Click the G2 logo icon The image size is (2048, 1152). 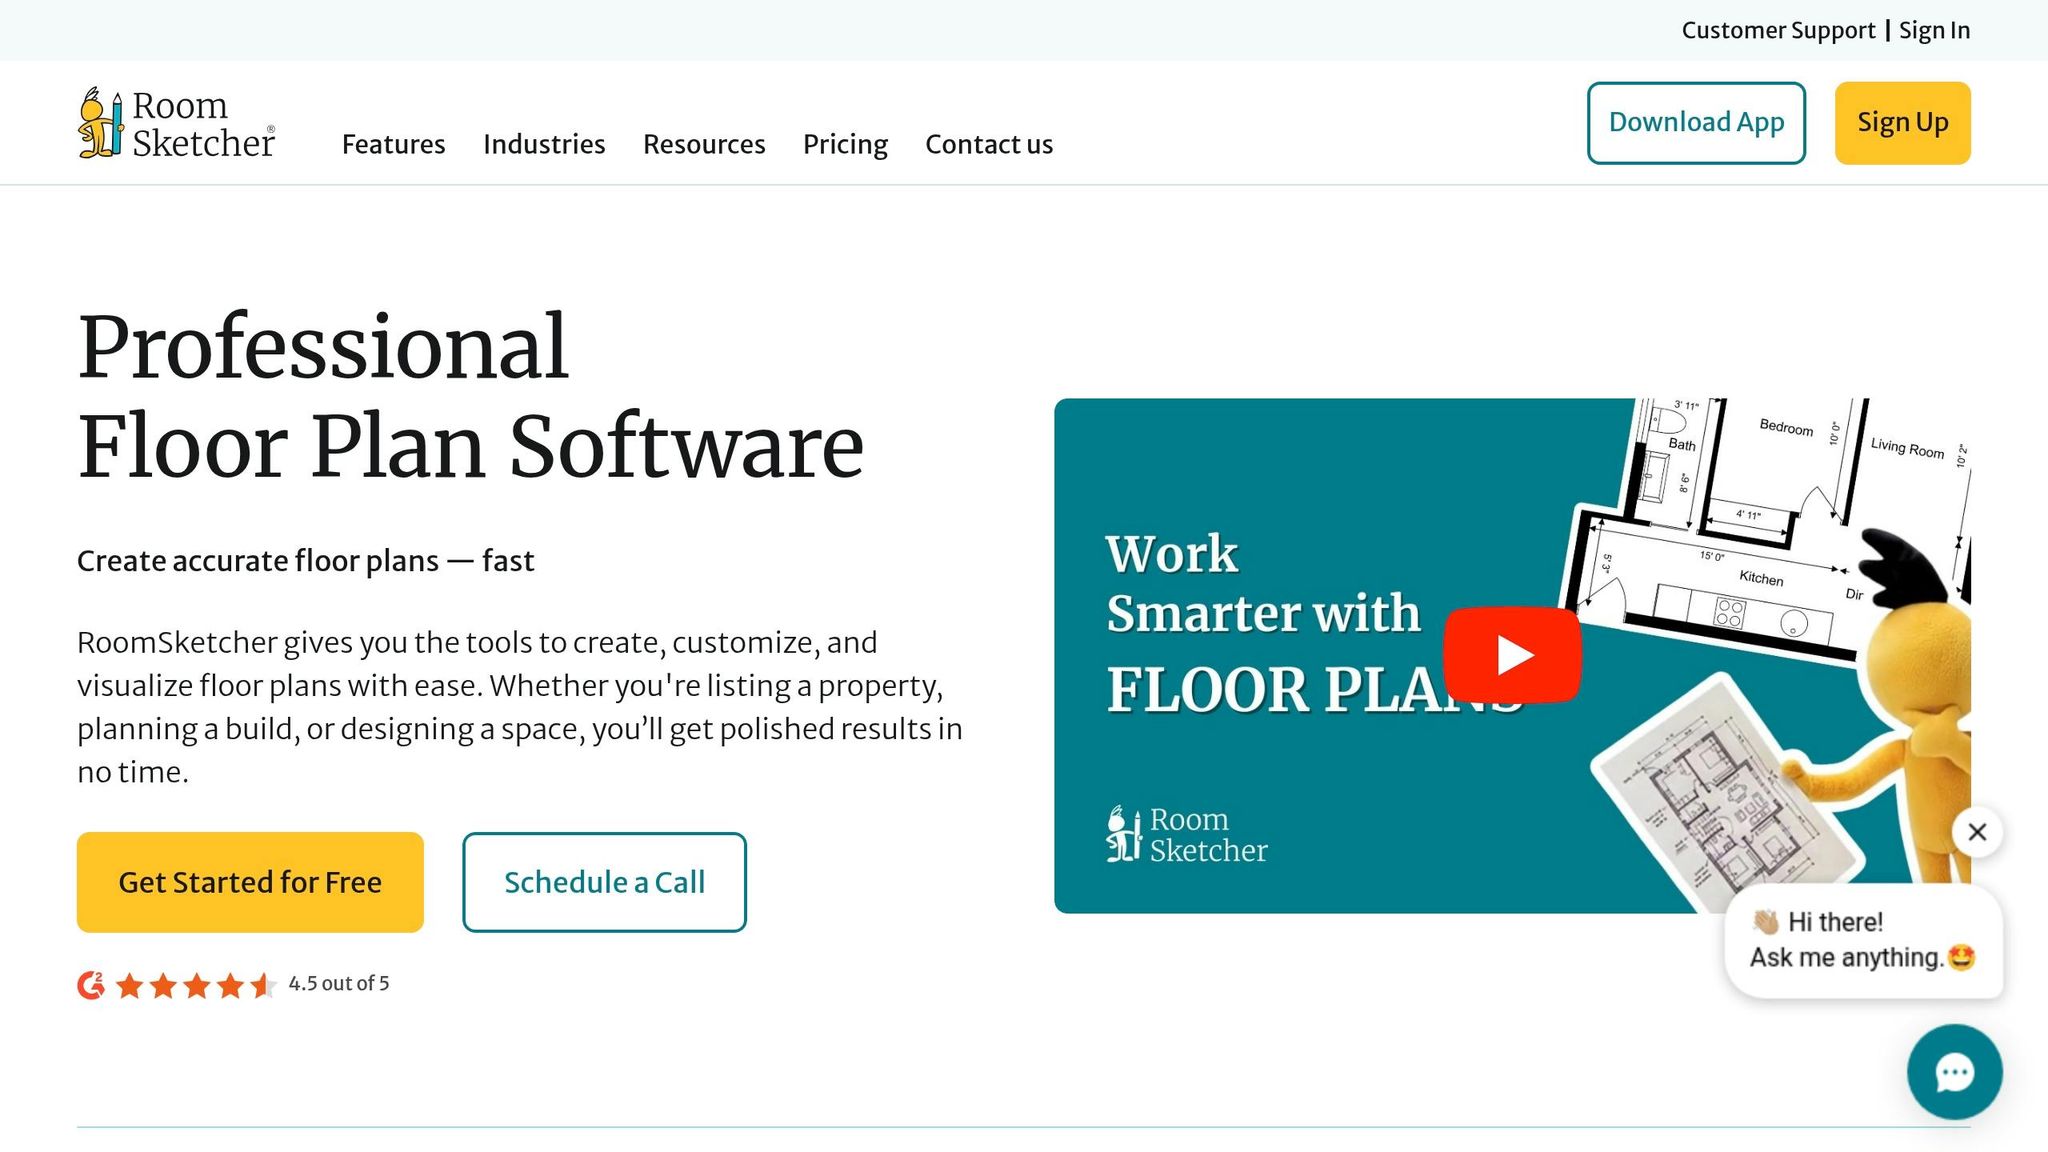coord(91,985)
